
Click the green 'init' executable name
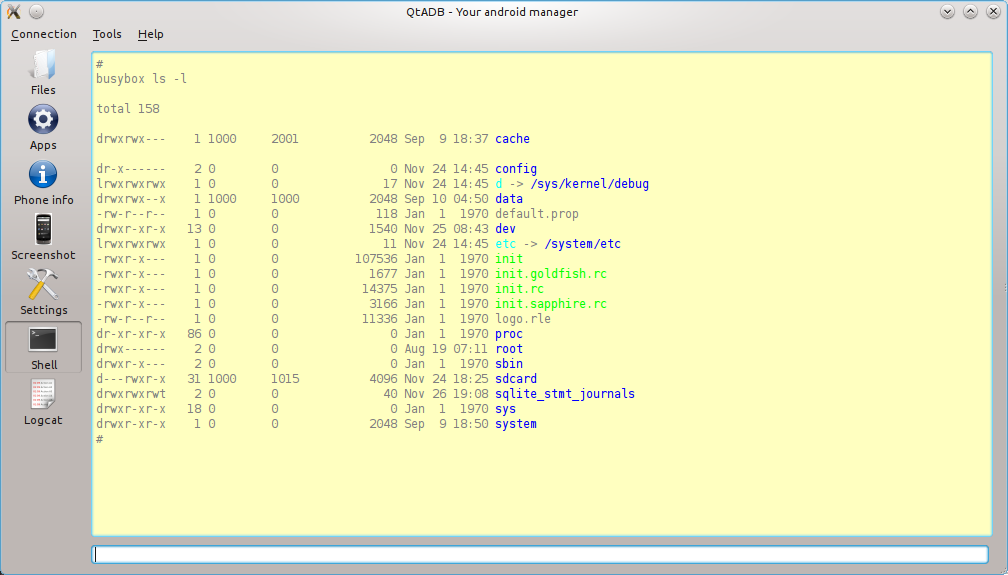point(508,259)
